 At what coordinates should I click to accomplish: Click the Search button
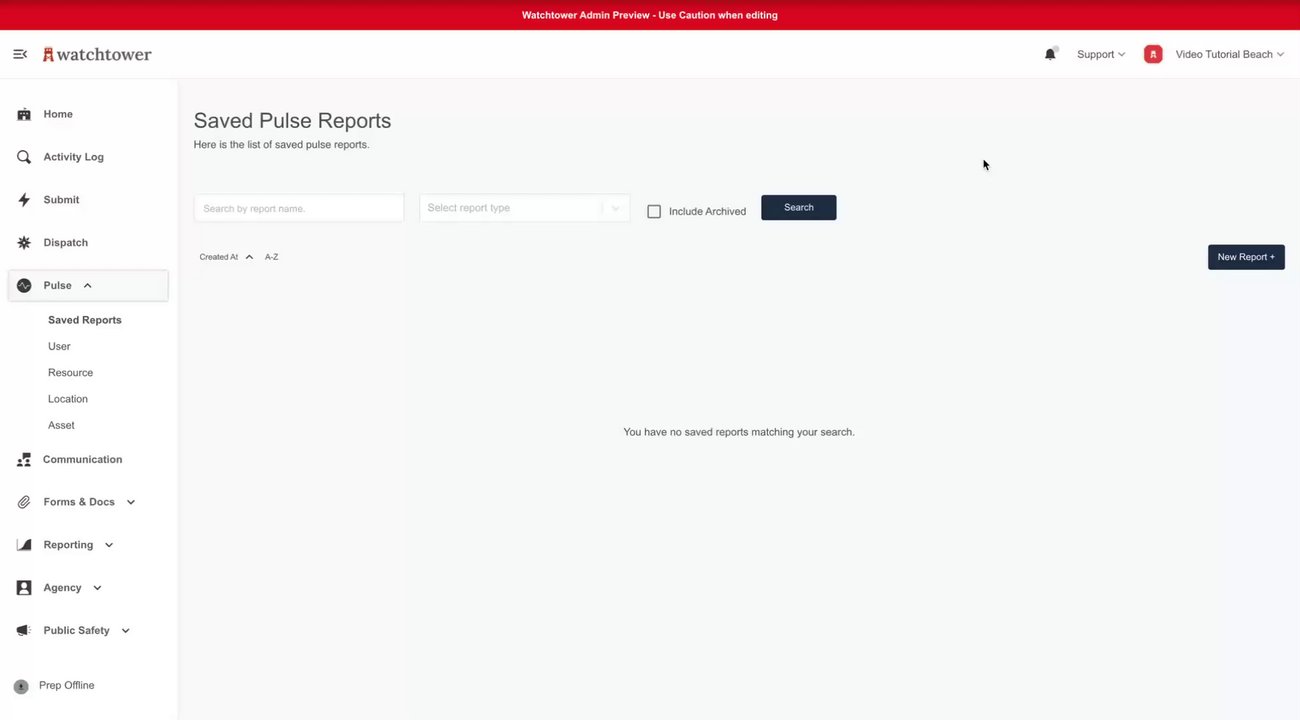tap(799, 207)
